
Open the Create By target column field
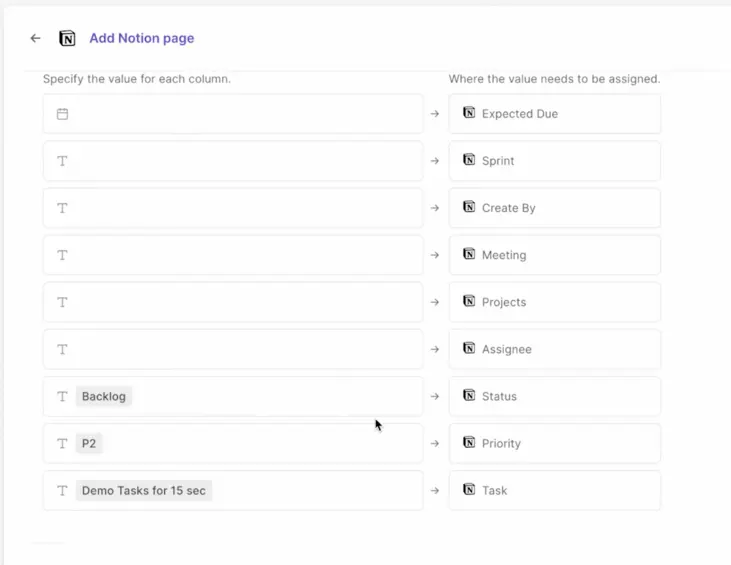(555, 208)
